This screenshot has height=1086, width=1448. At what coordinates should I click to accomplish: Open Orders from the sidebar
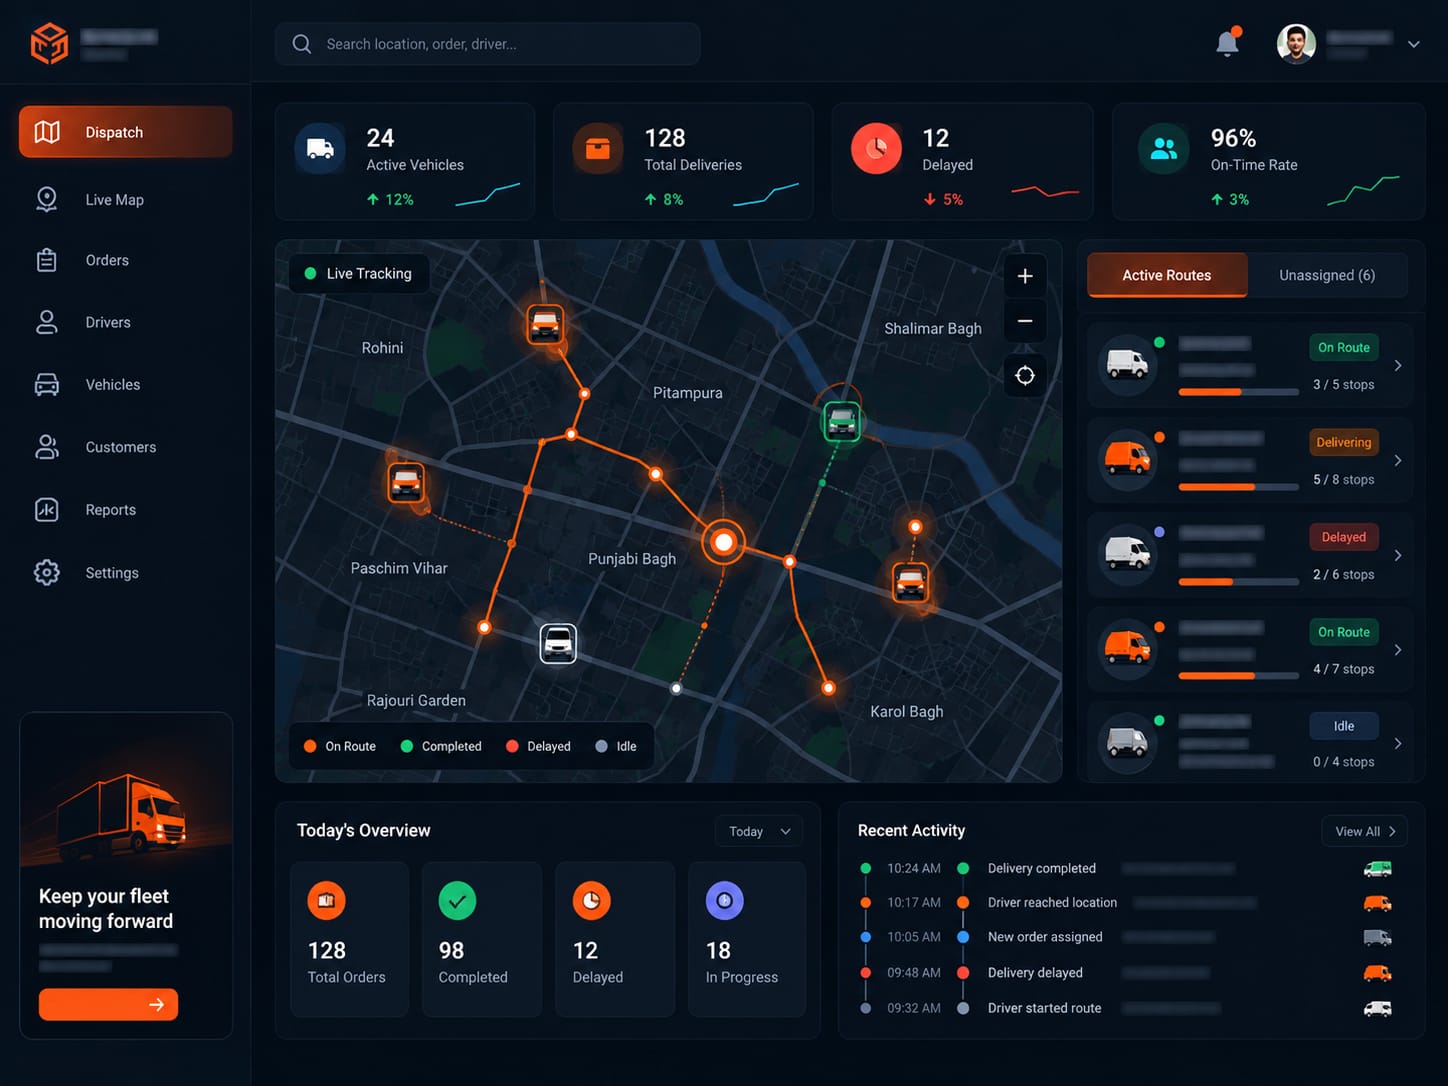tap(126, 260)
